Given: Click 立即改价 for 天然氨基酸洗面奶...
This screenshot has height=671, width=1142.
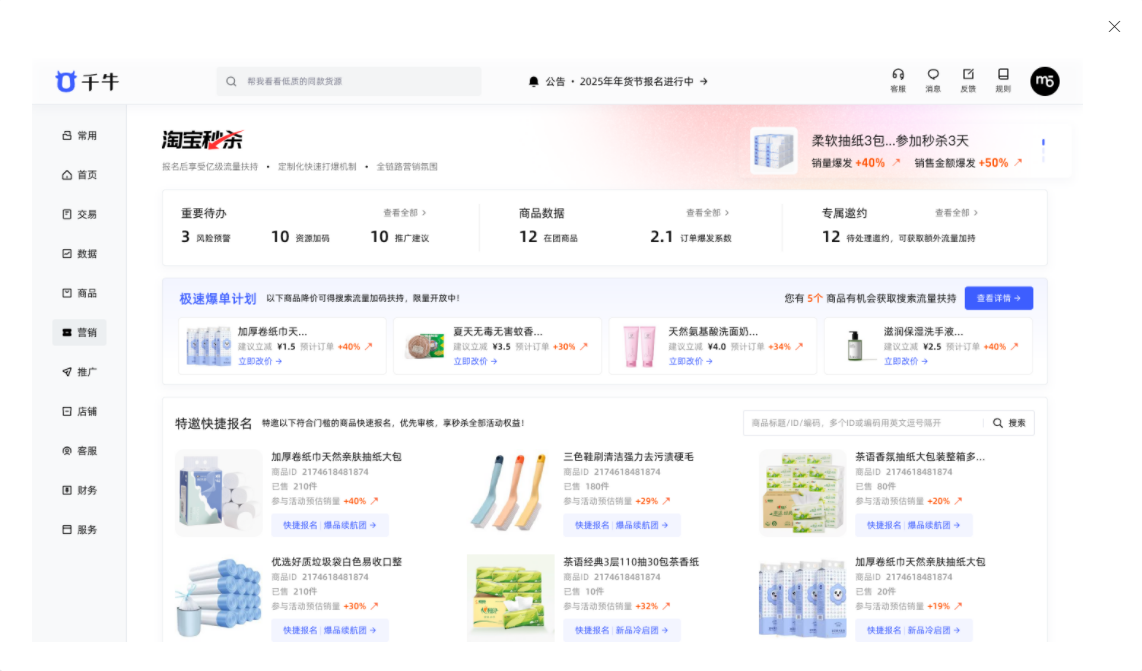Looking at the screenshot, I should click(x=690, y=361).
